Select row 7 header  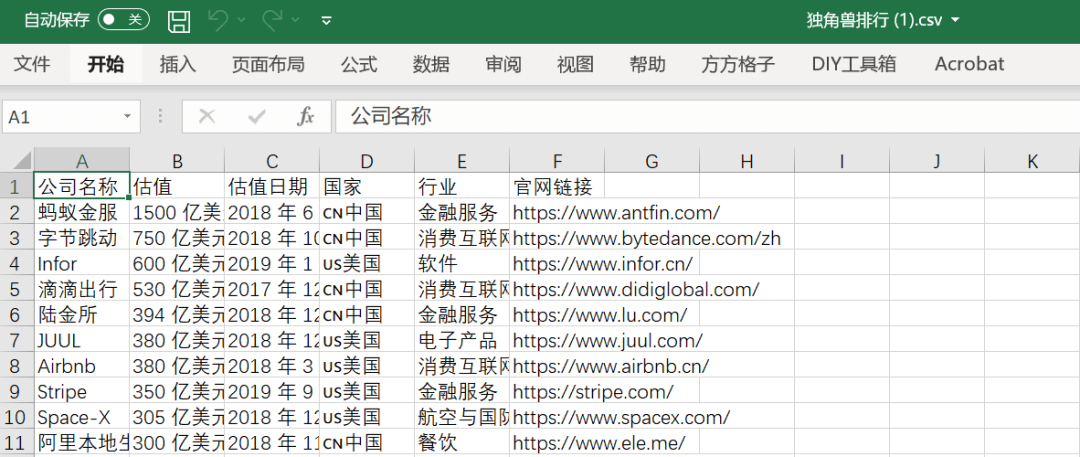[16, 341]
